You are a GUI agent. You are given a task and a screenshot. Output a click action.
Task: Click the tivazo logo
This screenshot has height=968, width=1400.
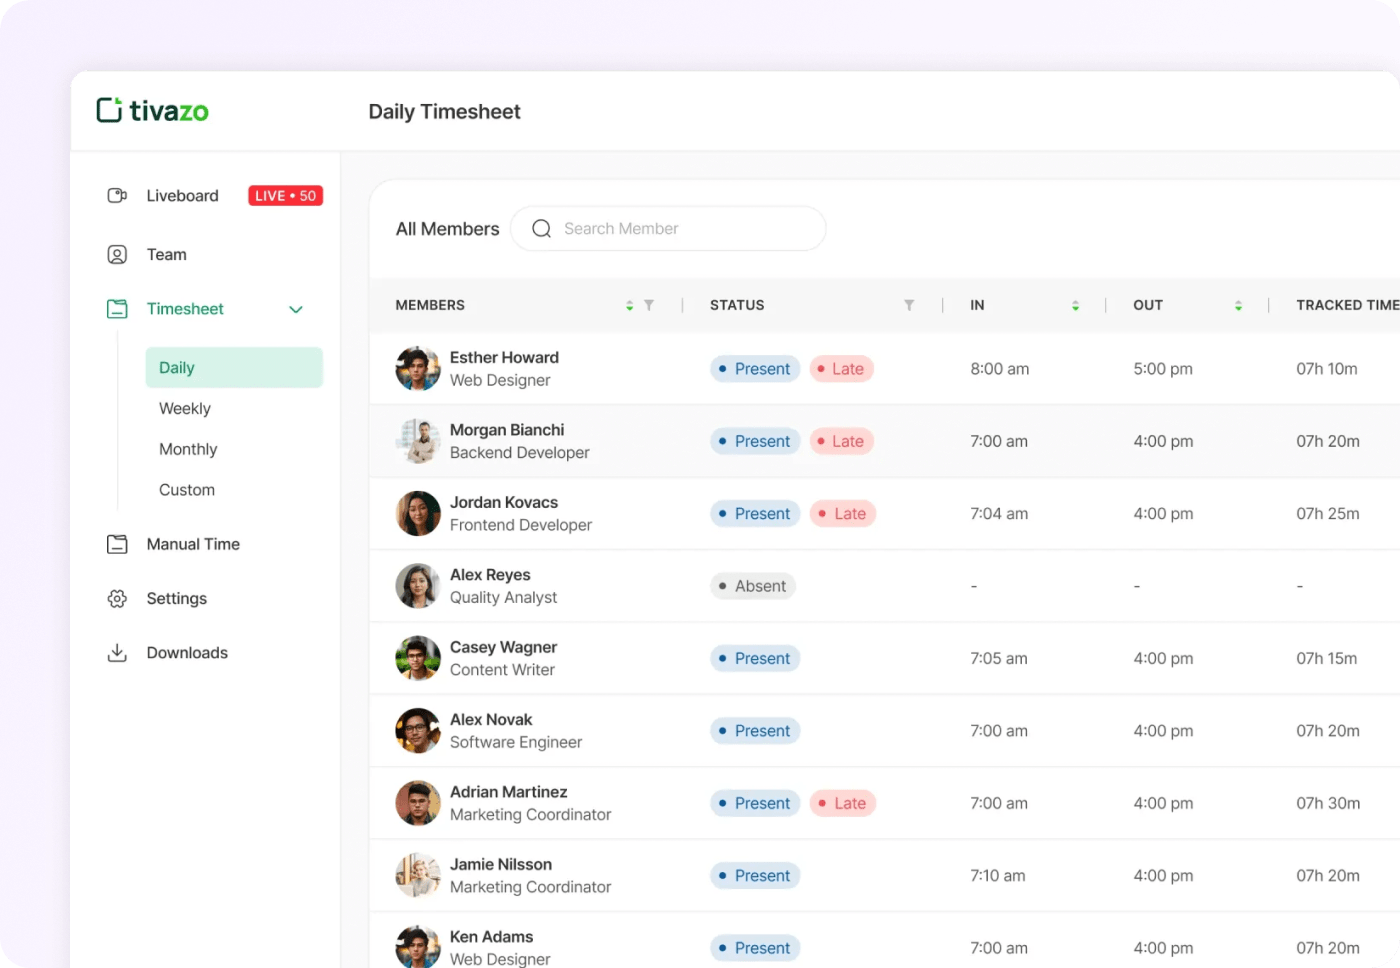pyautogui.click(x=152, y=110)
